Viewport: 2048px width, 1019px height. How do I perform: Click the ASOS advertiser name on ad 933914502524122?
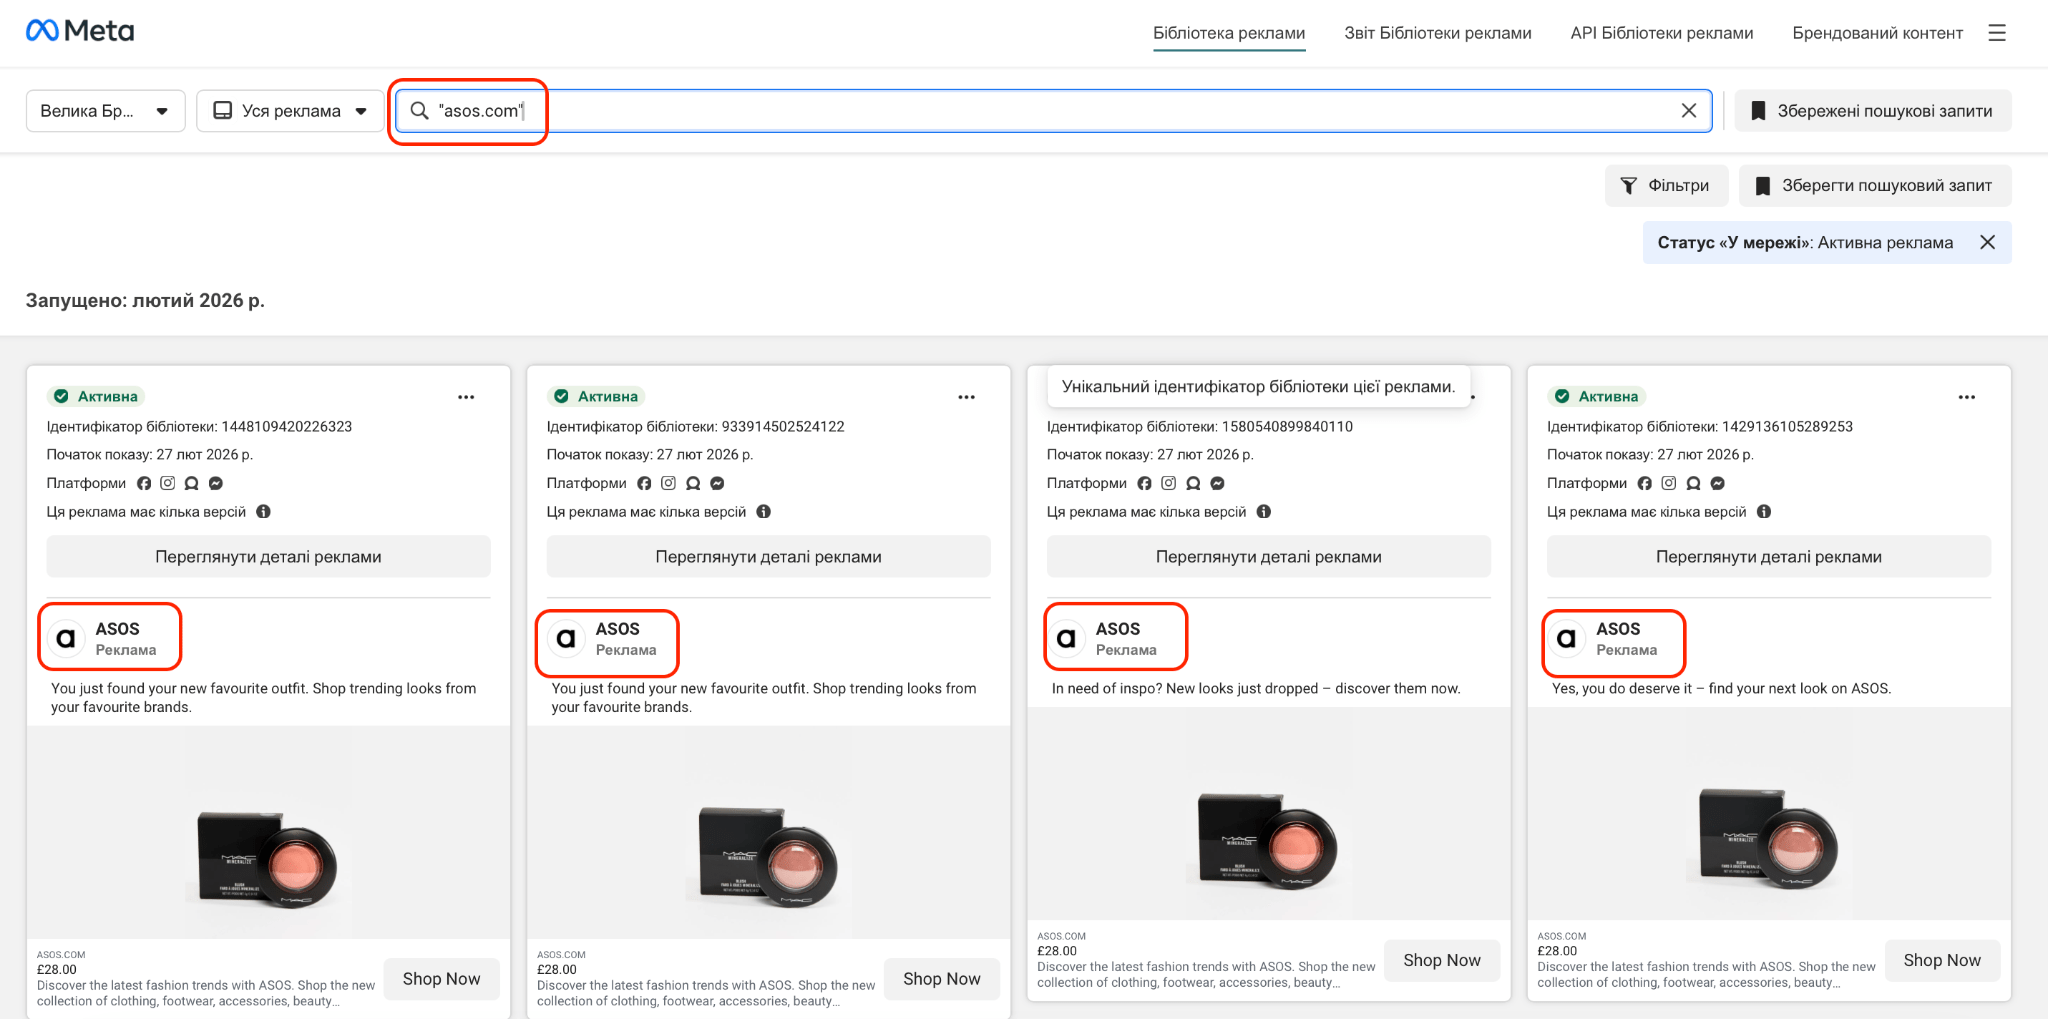[617, 629]
